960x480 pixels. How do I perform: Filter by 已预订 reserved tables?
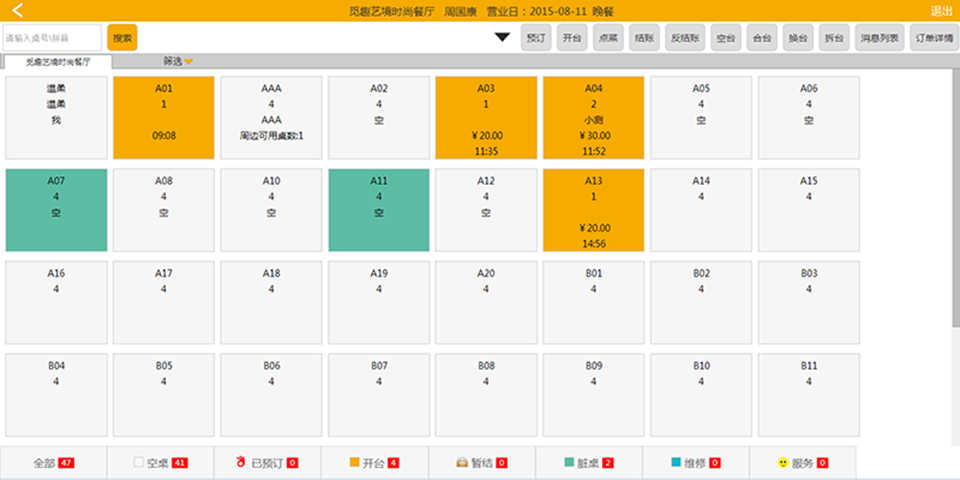[268, 463]
